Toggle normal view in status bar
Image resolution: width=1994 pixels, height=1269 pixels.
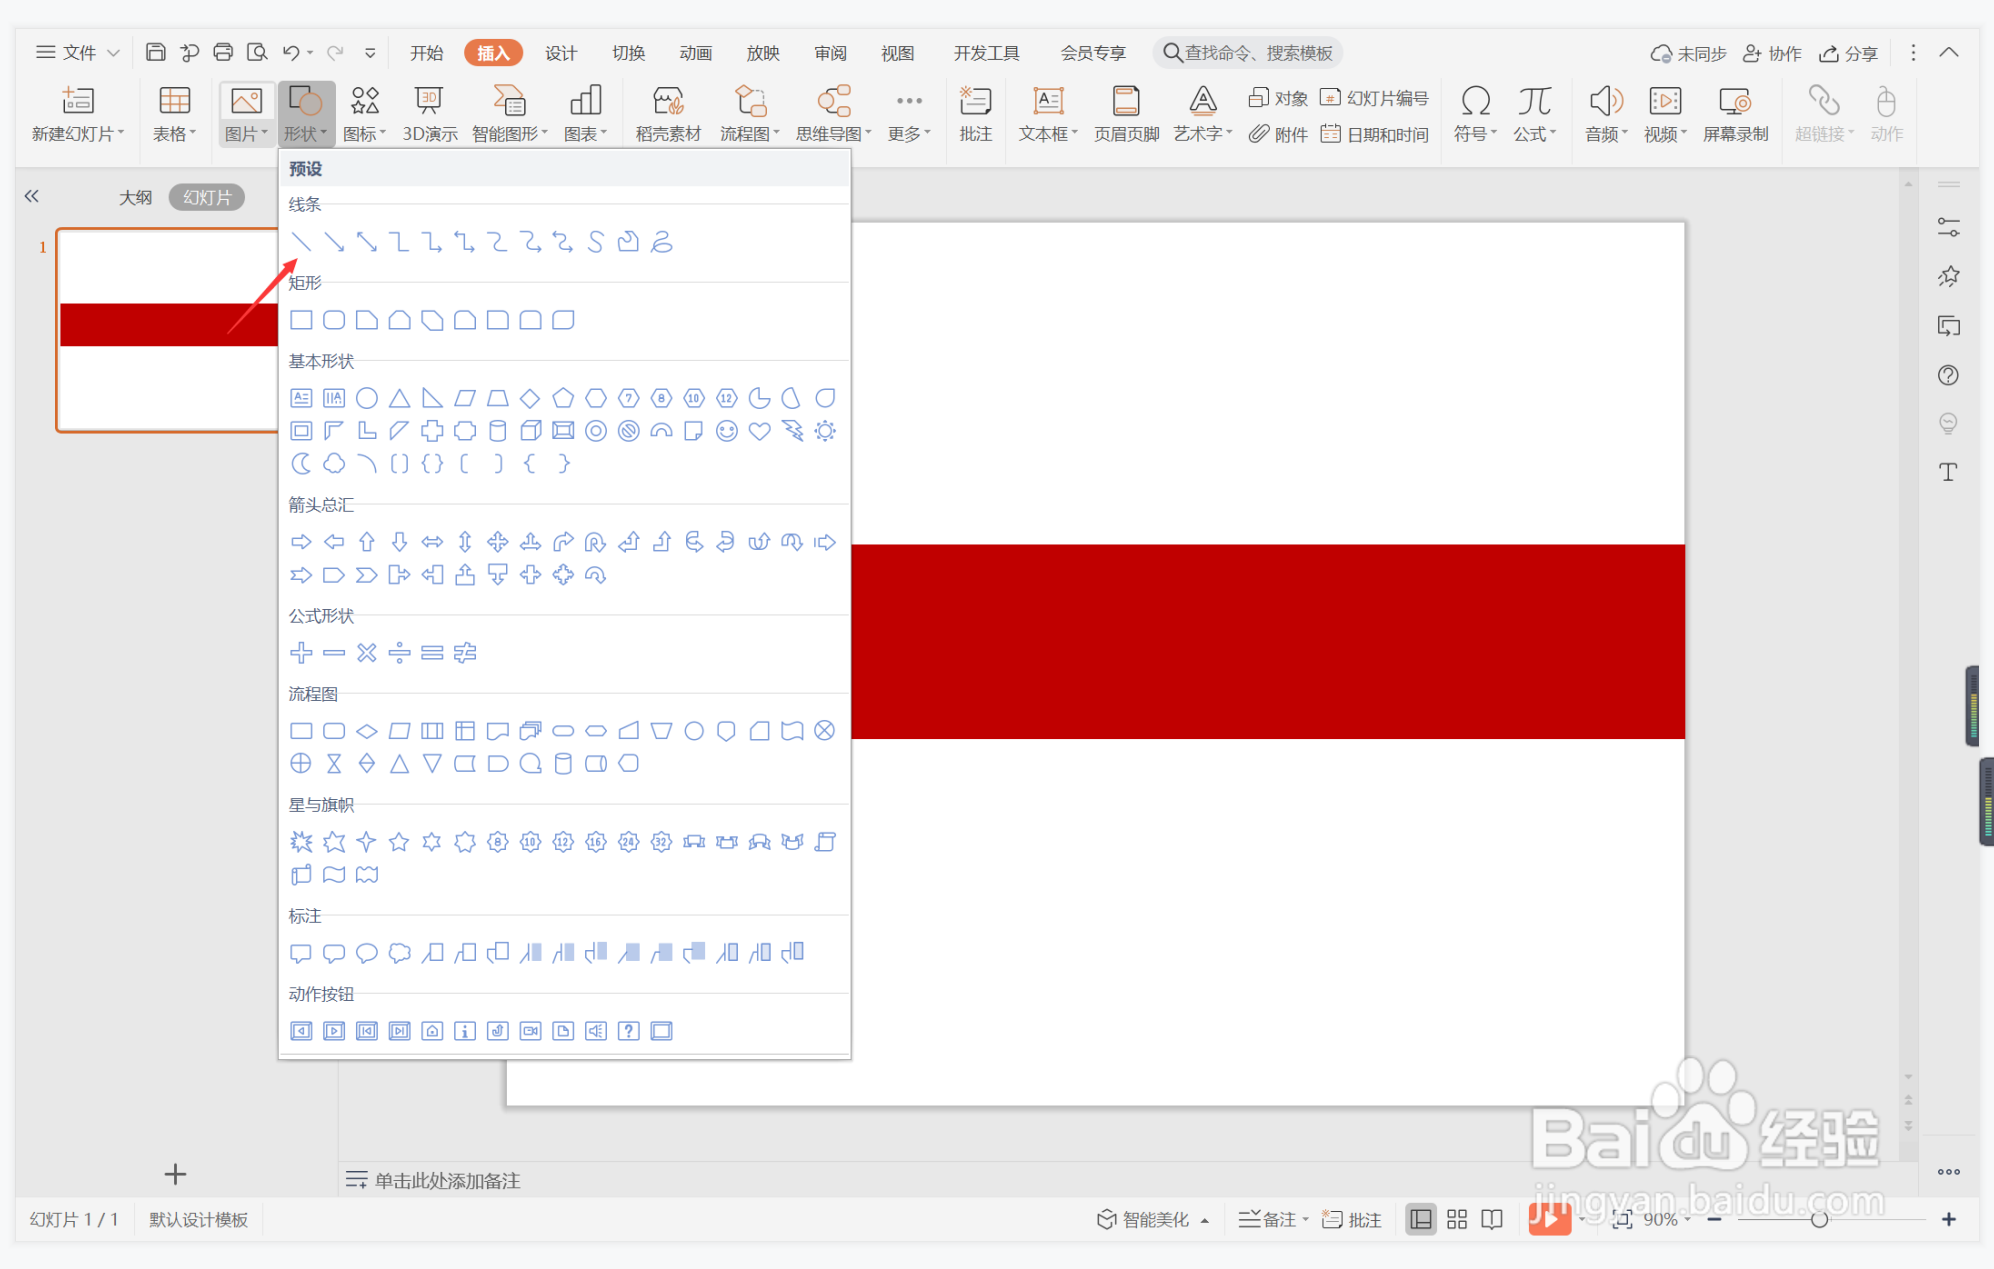1420,1219
